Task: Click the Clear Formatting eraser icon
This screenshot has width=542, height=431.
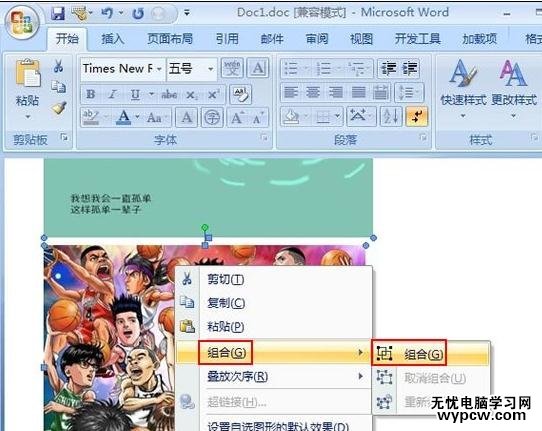Action: (241, 94)
